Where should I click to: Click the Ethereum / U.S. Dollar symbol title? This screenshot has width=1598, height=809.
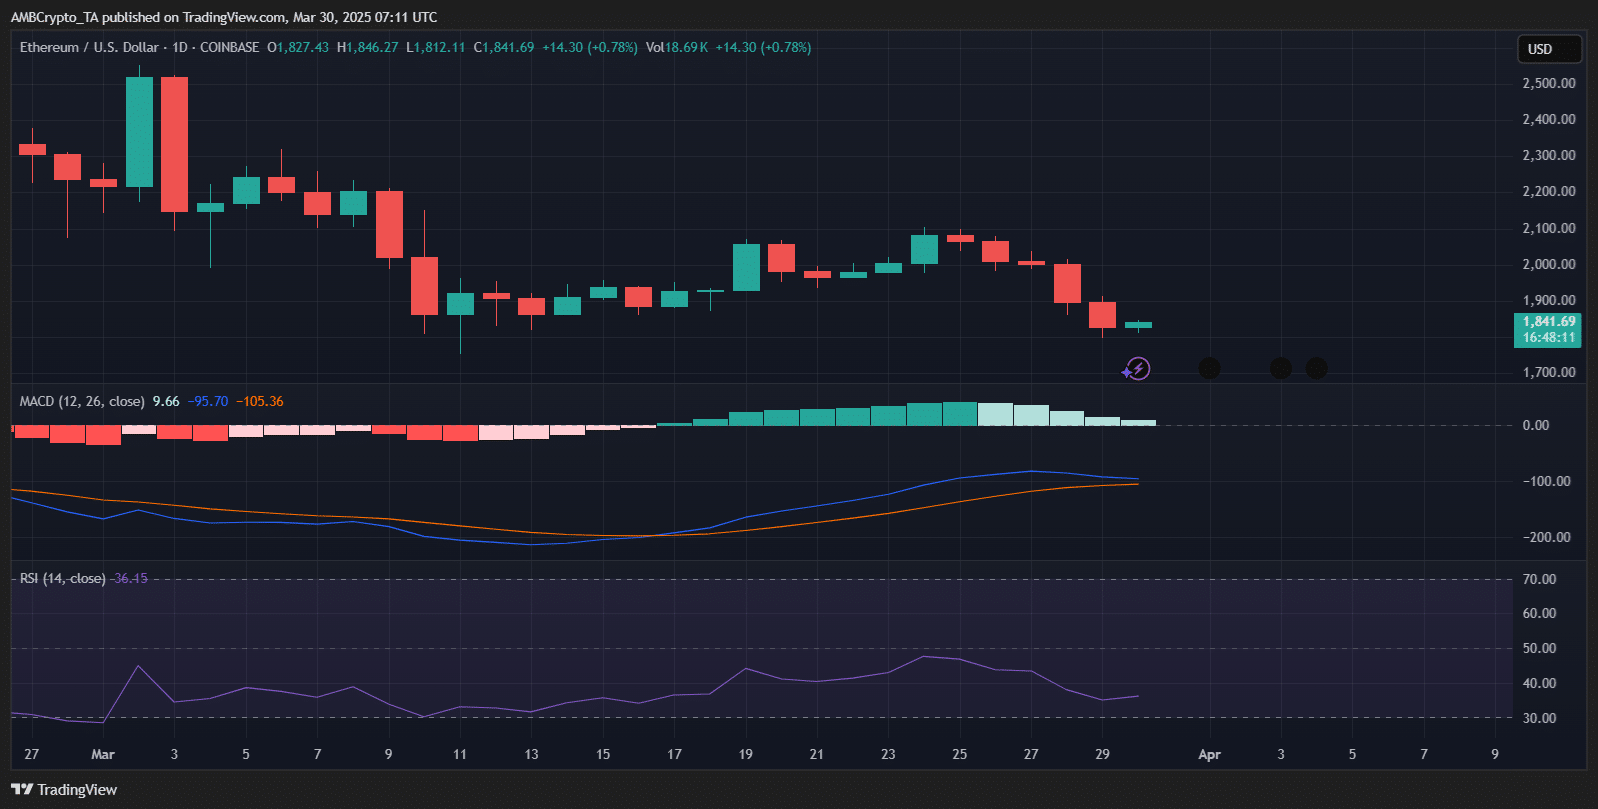coord(89,47)
